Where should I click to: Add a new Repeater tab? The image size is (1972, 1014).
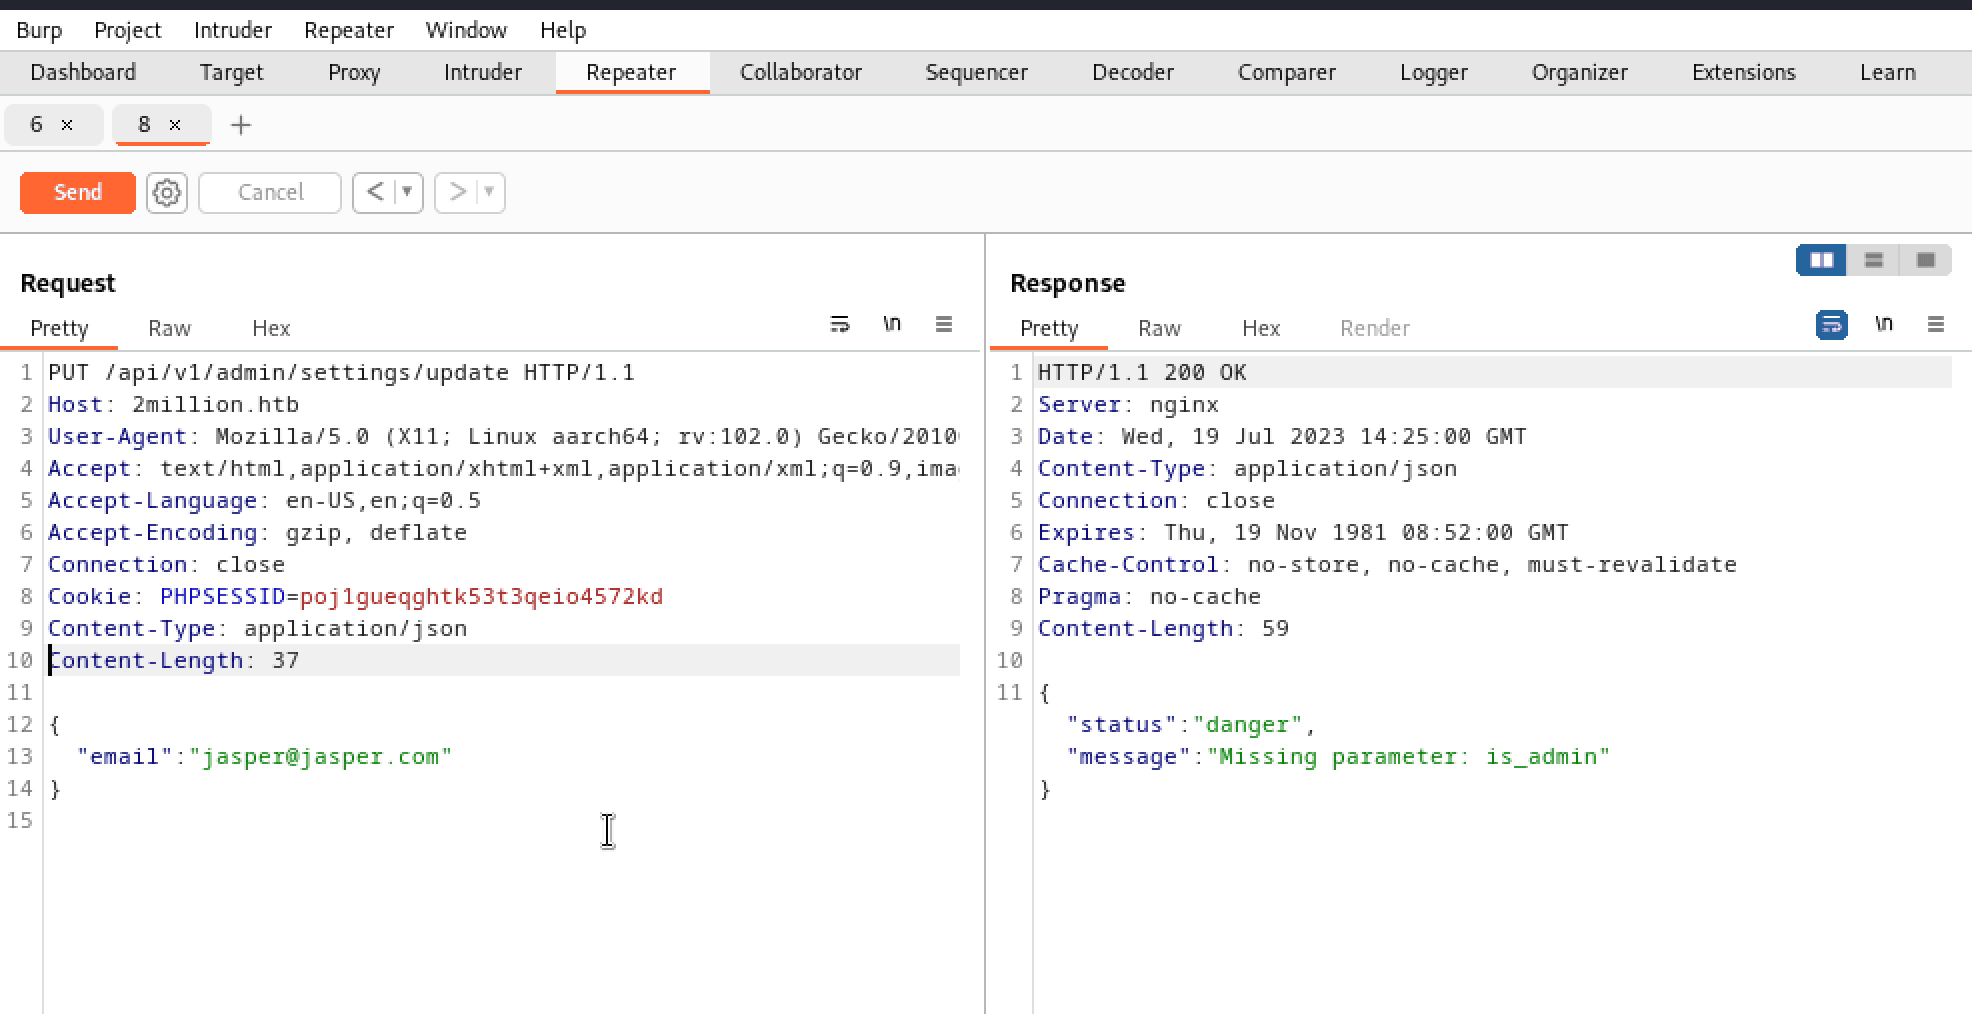240,126
